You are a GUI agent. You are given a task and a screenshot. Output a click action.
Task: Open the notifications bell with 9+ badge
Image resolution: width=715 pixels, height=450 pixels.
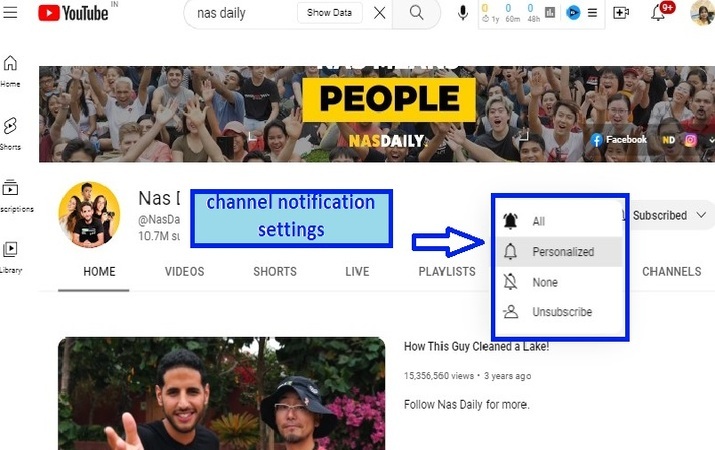[x=658, y=13]
